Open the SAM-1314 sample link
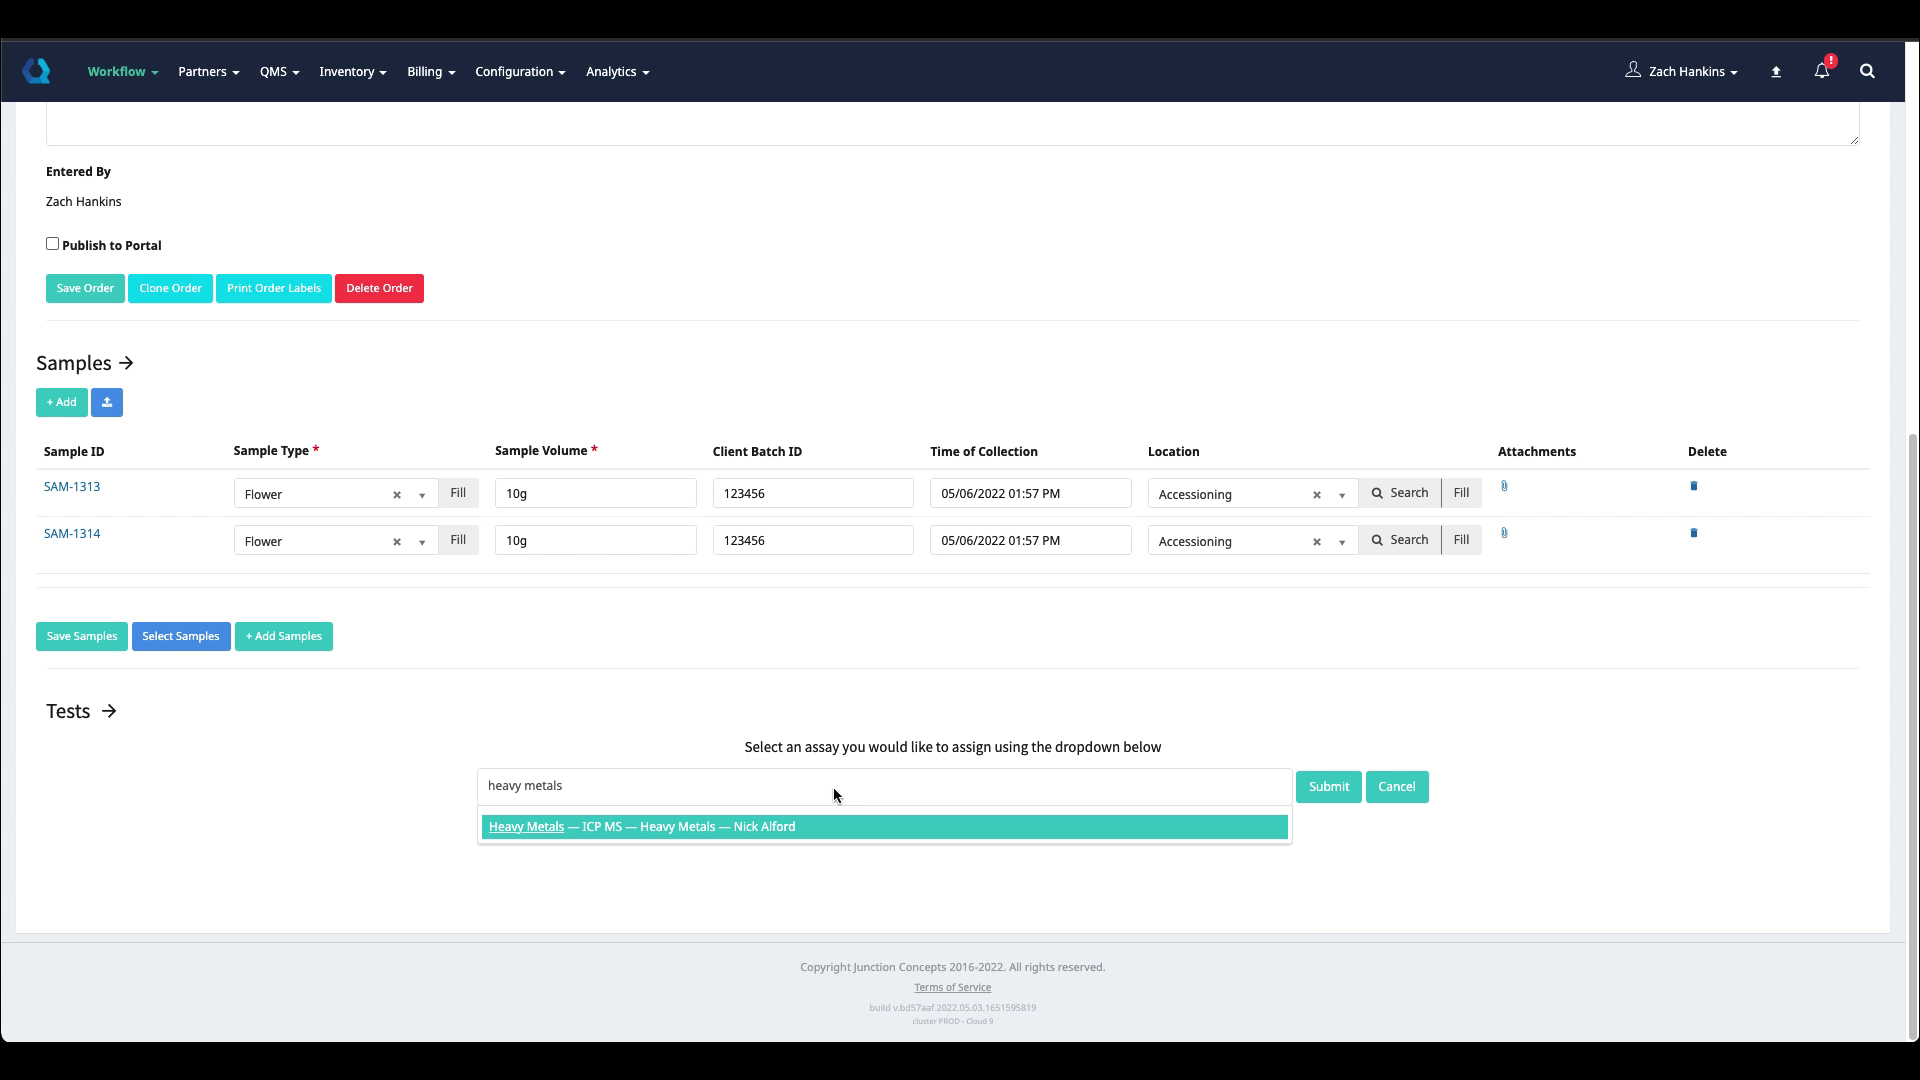 (72, 534)
